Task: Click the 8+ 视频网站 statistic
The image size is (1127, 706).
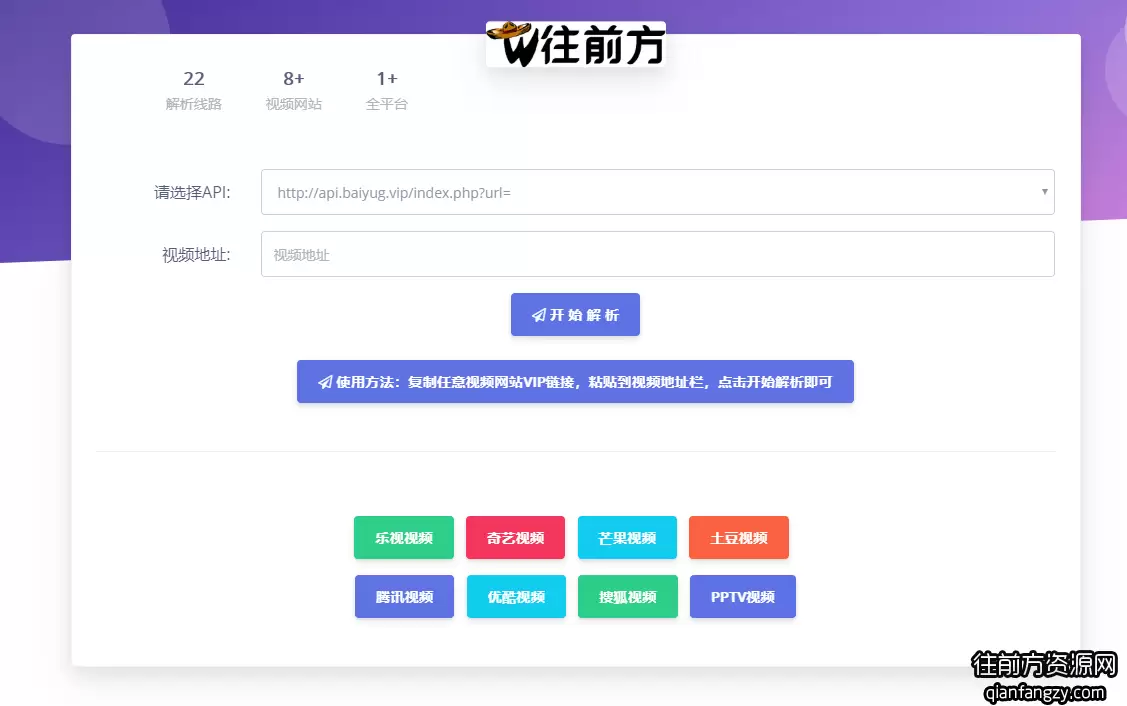Action: [x=293, y=90]
